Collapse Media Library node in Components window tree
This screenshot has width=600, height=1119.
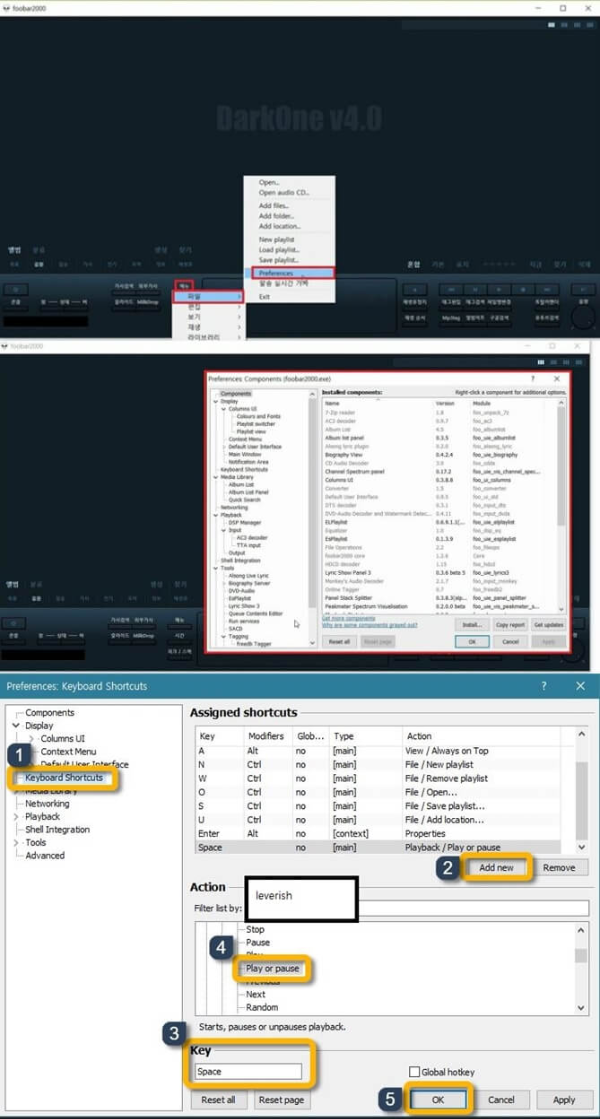(215, 477)
